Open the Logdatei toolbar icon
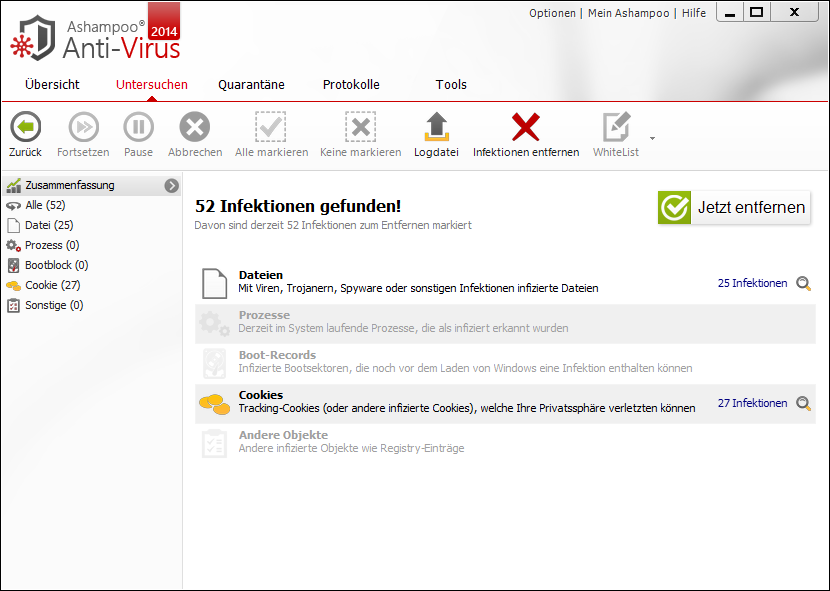 (436, 127)
